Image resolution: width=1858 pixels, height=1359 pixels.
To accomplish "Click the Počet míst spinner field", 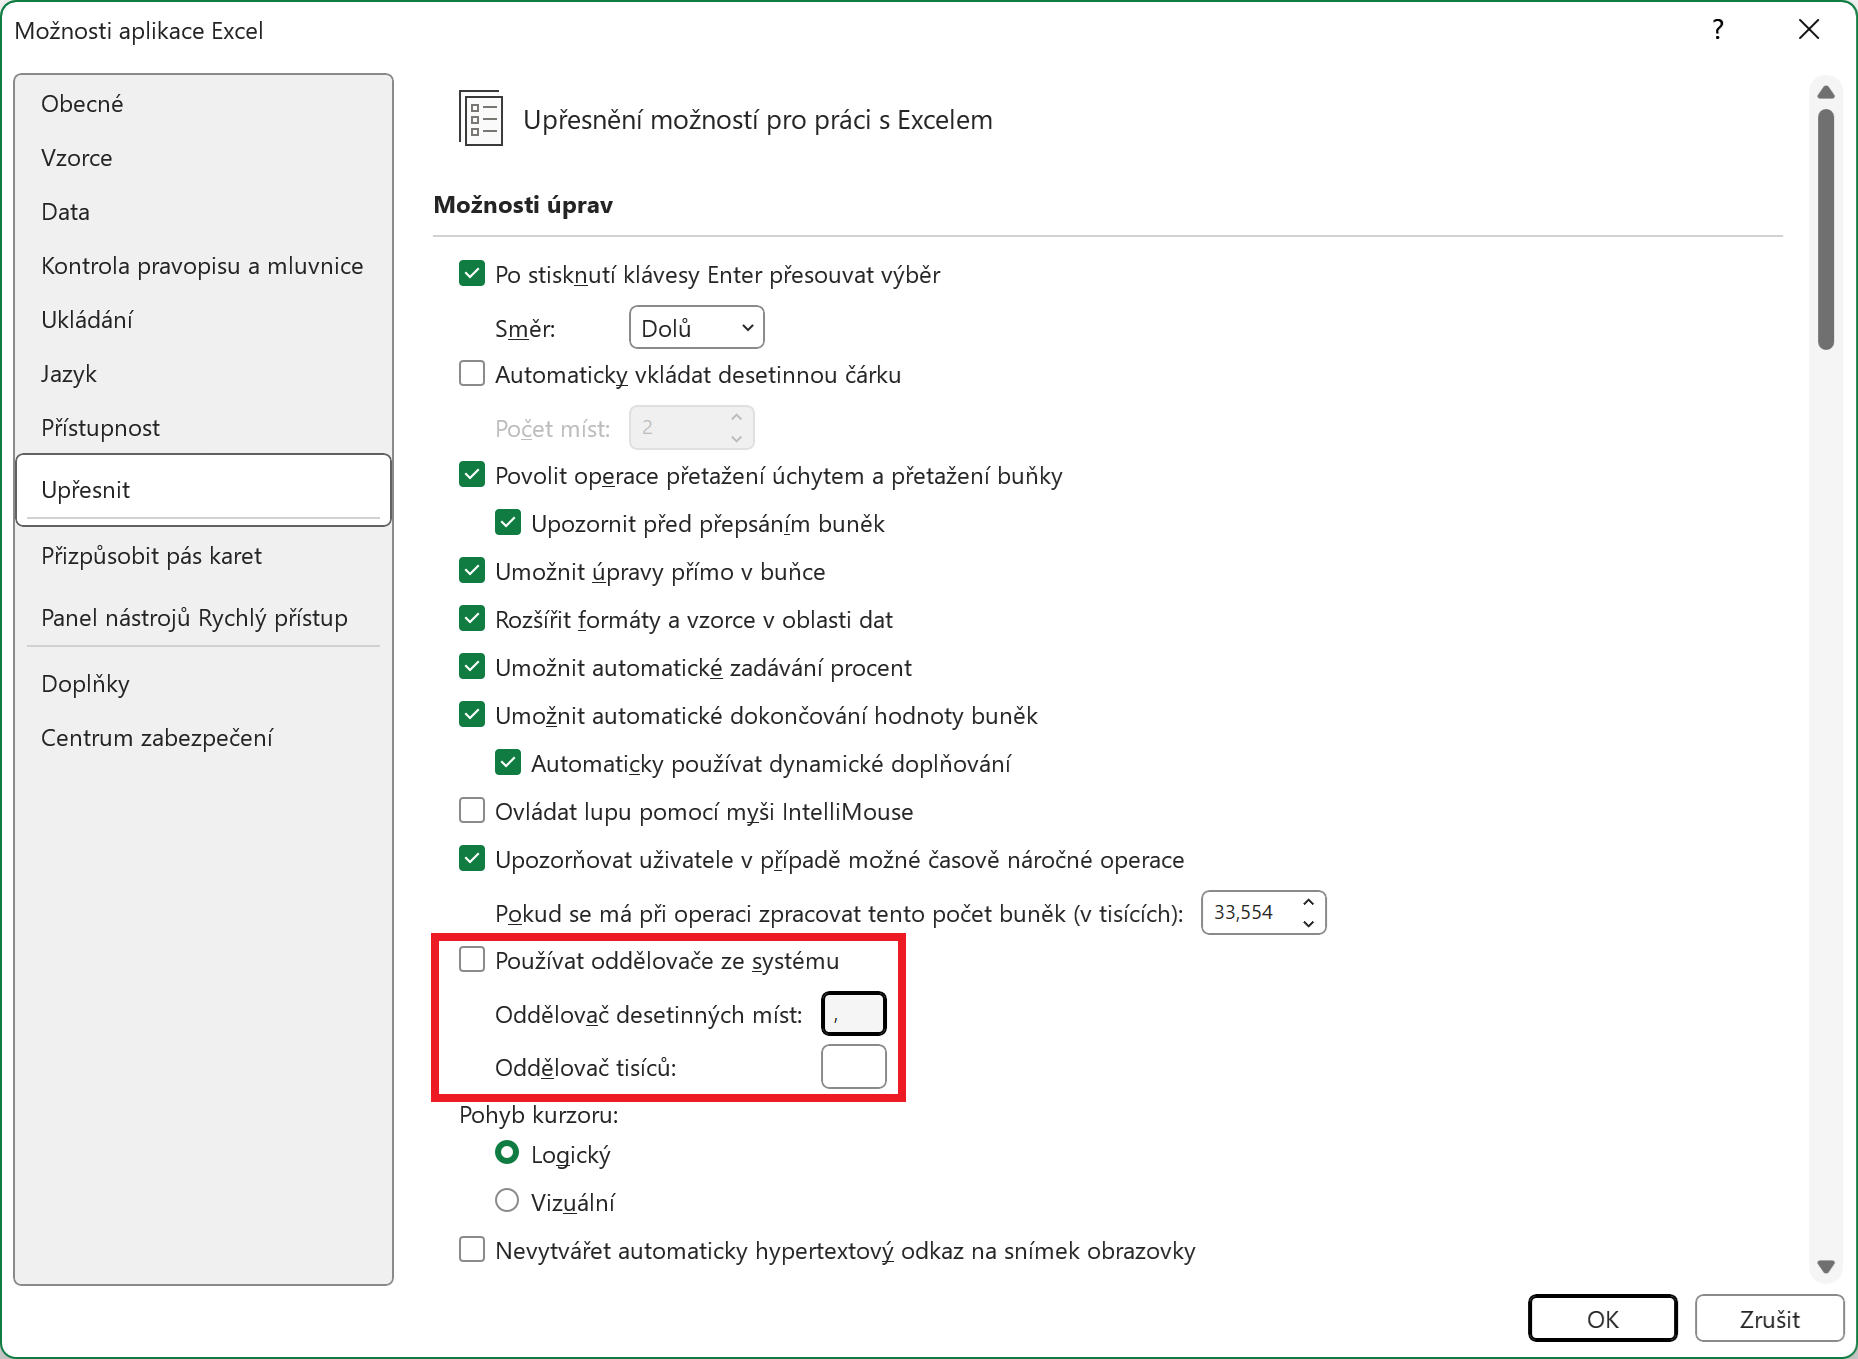I will [x=691, y=428].
